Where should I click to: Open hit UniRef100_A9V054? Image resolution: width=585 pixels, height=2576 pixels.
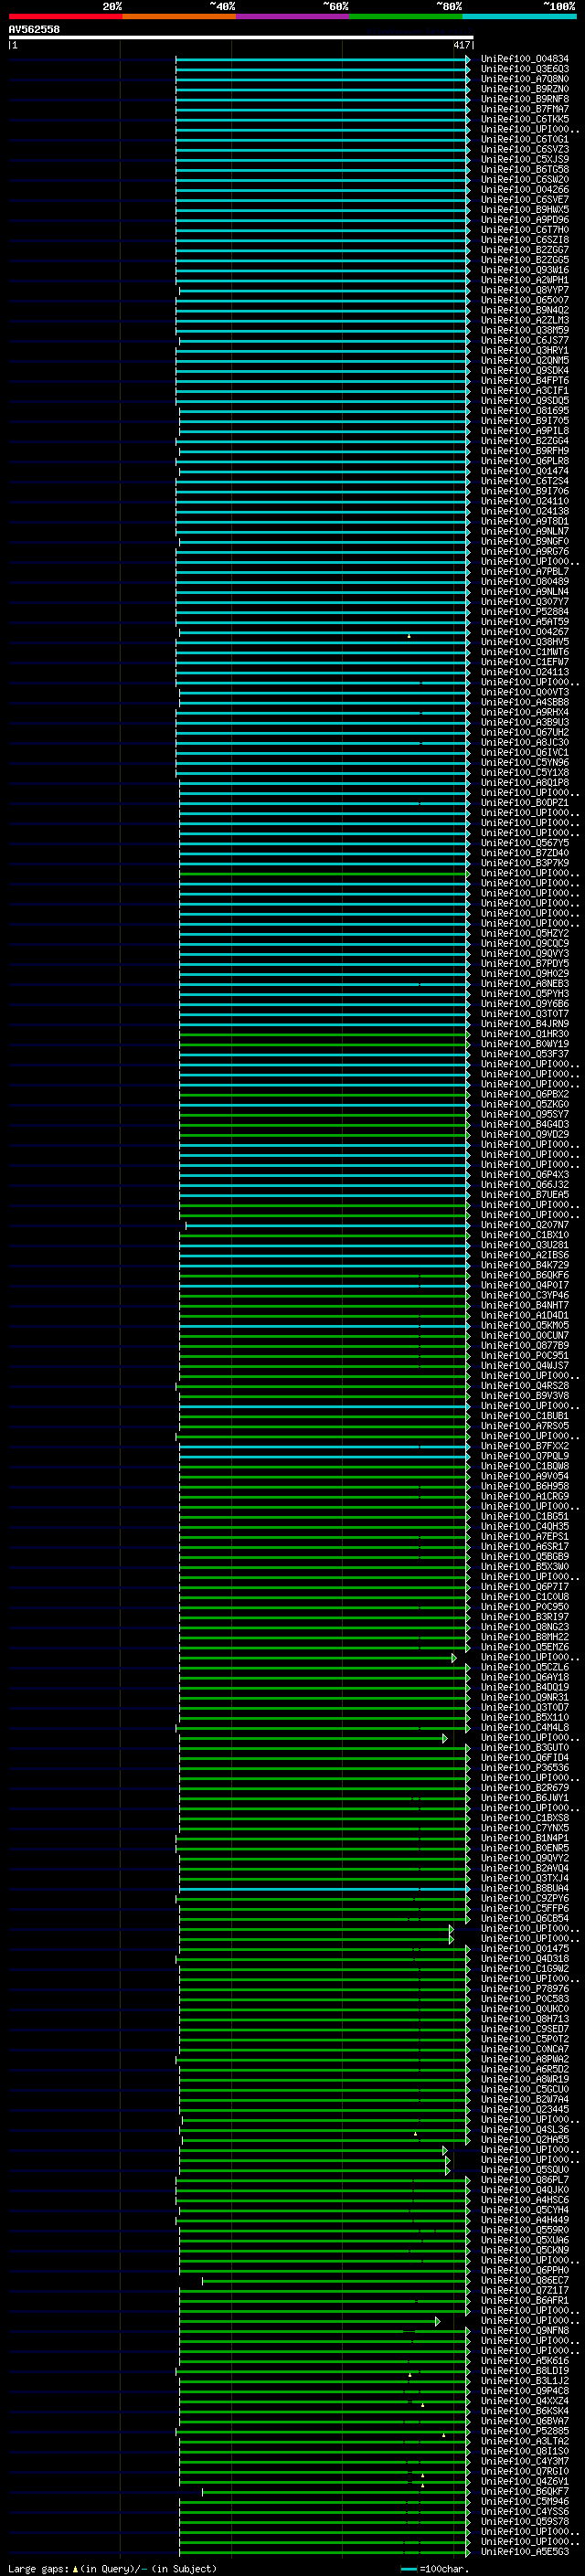(x=525, y=1476)
